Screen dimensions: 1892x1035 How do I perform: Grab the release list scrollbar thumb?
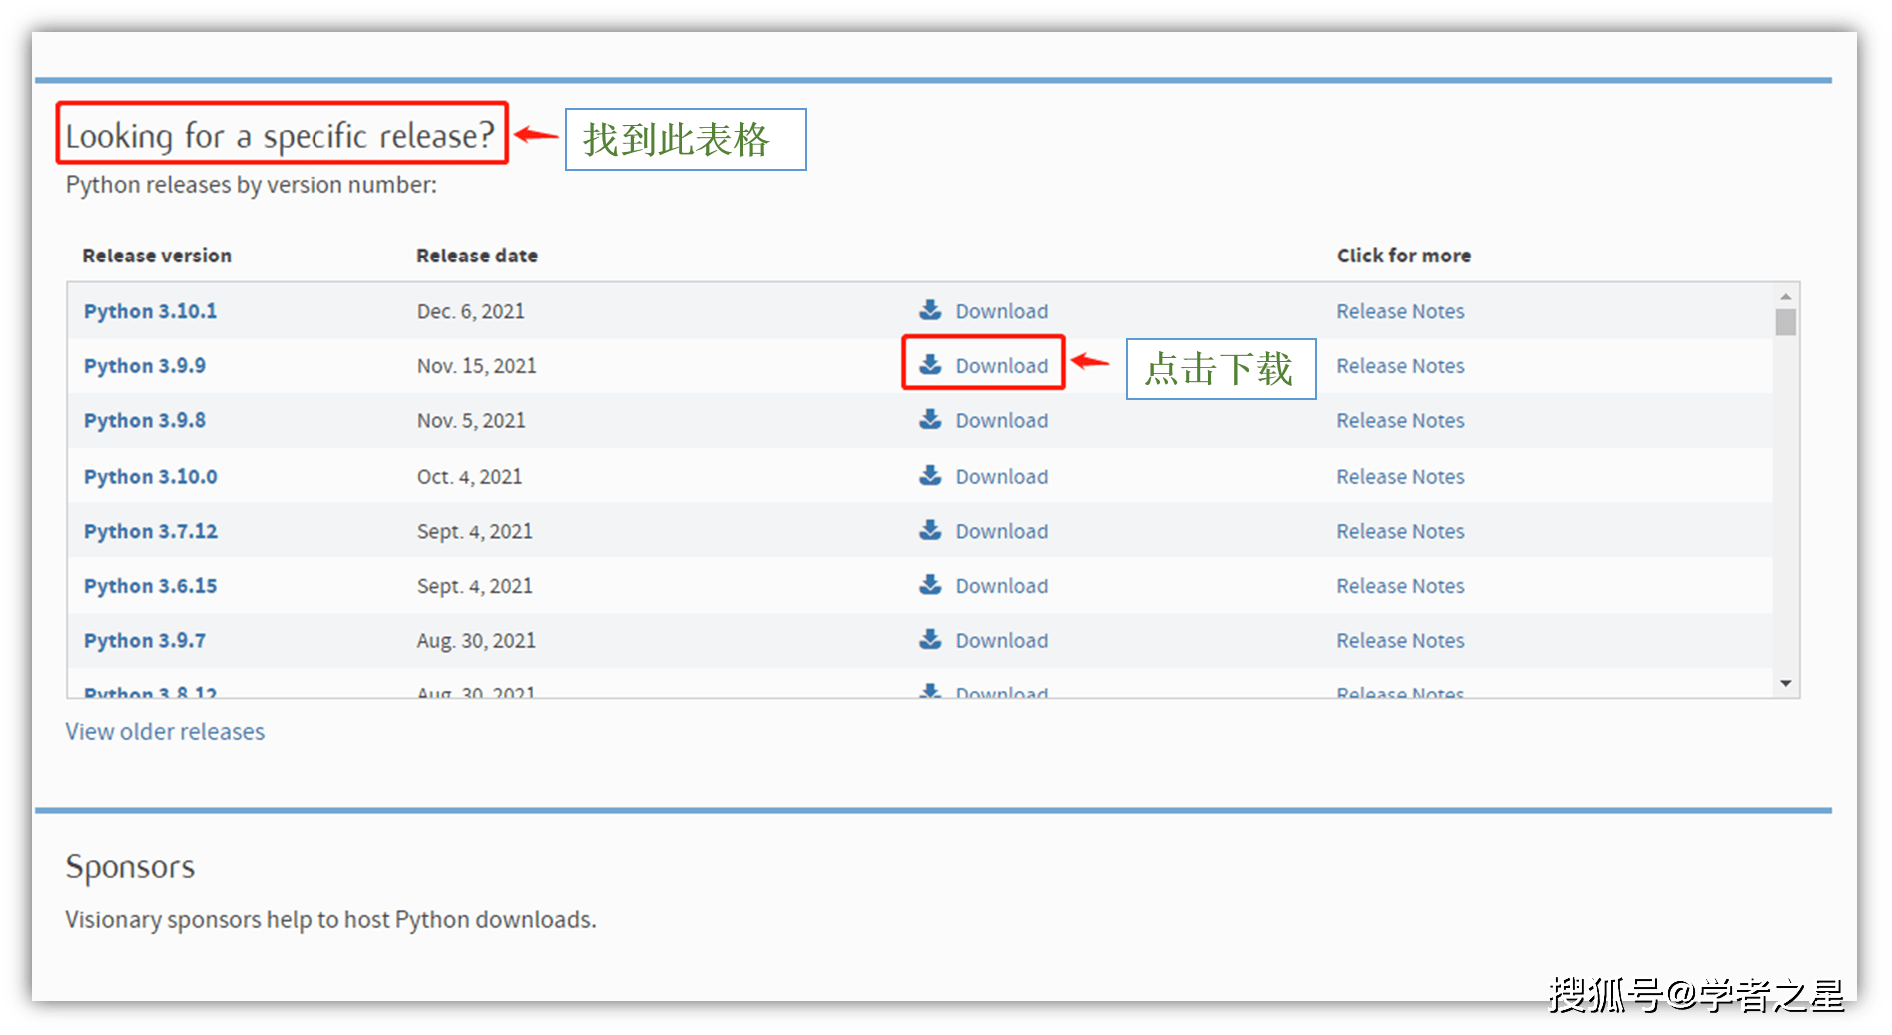coord(1785,322)
